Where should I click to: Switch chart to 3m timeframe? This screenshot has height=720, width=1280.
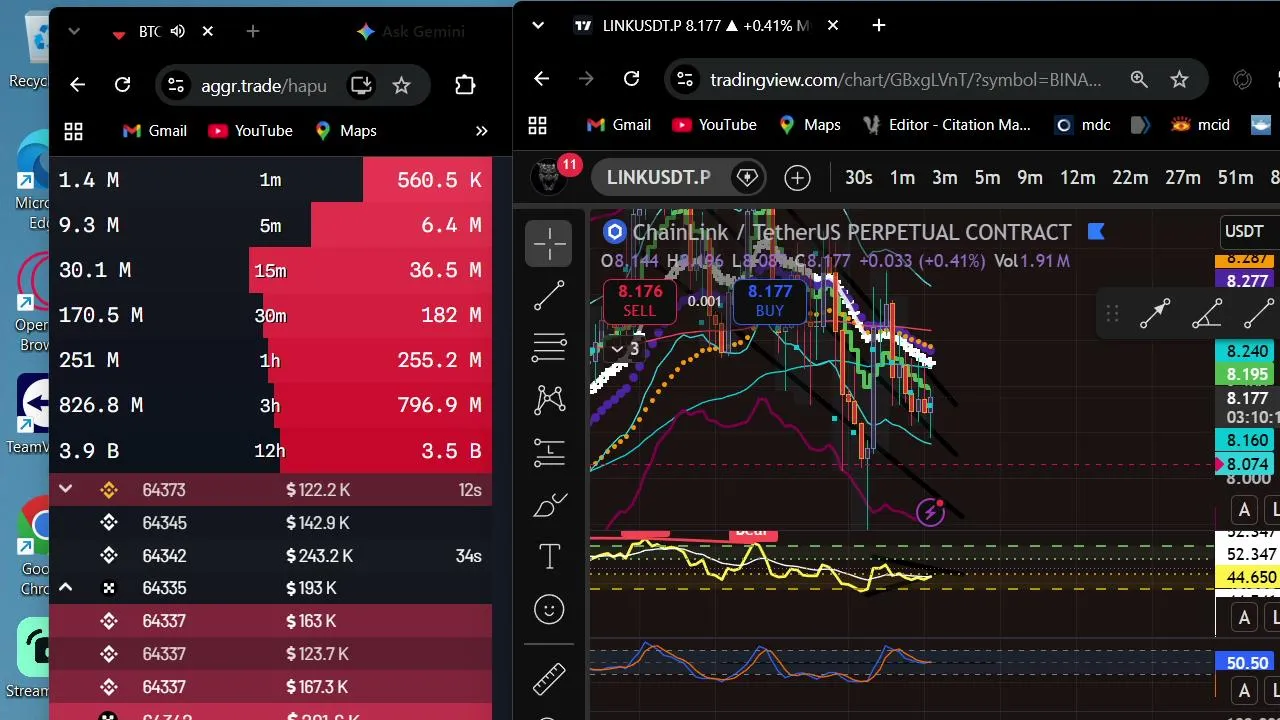pos(945,178)
